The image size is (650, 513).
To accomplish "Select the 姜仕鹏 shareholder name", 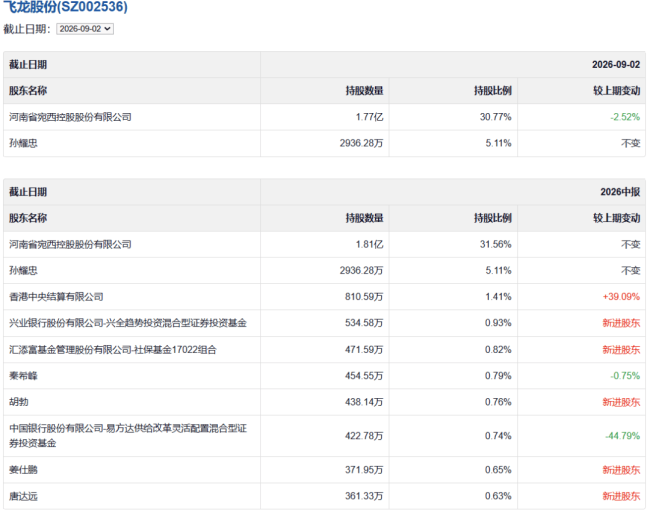I will (23, 470).
